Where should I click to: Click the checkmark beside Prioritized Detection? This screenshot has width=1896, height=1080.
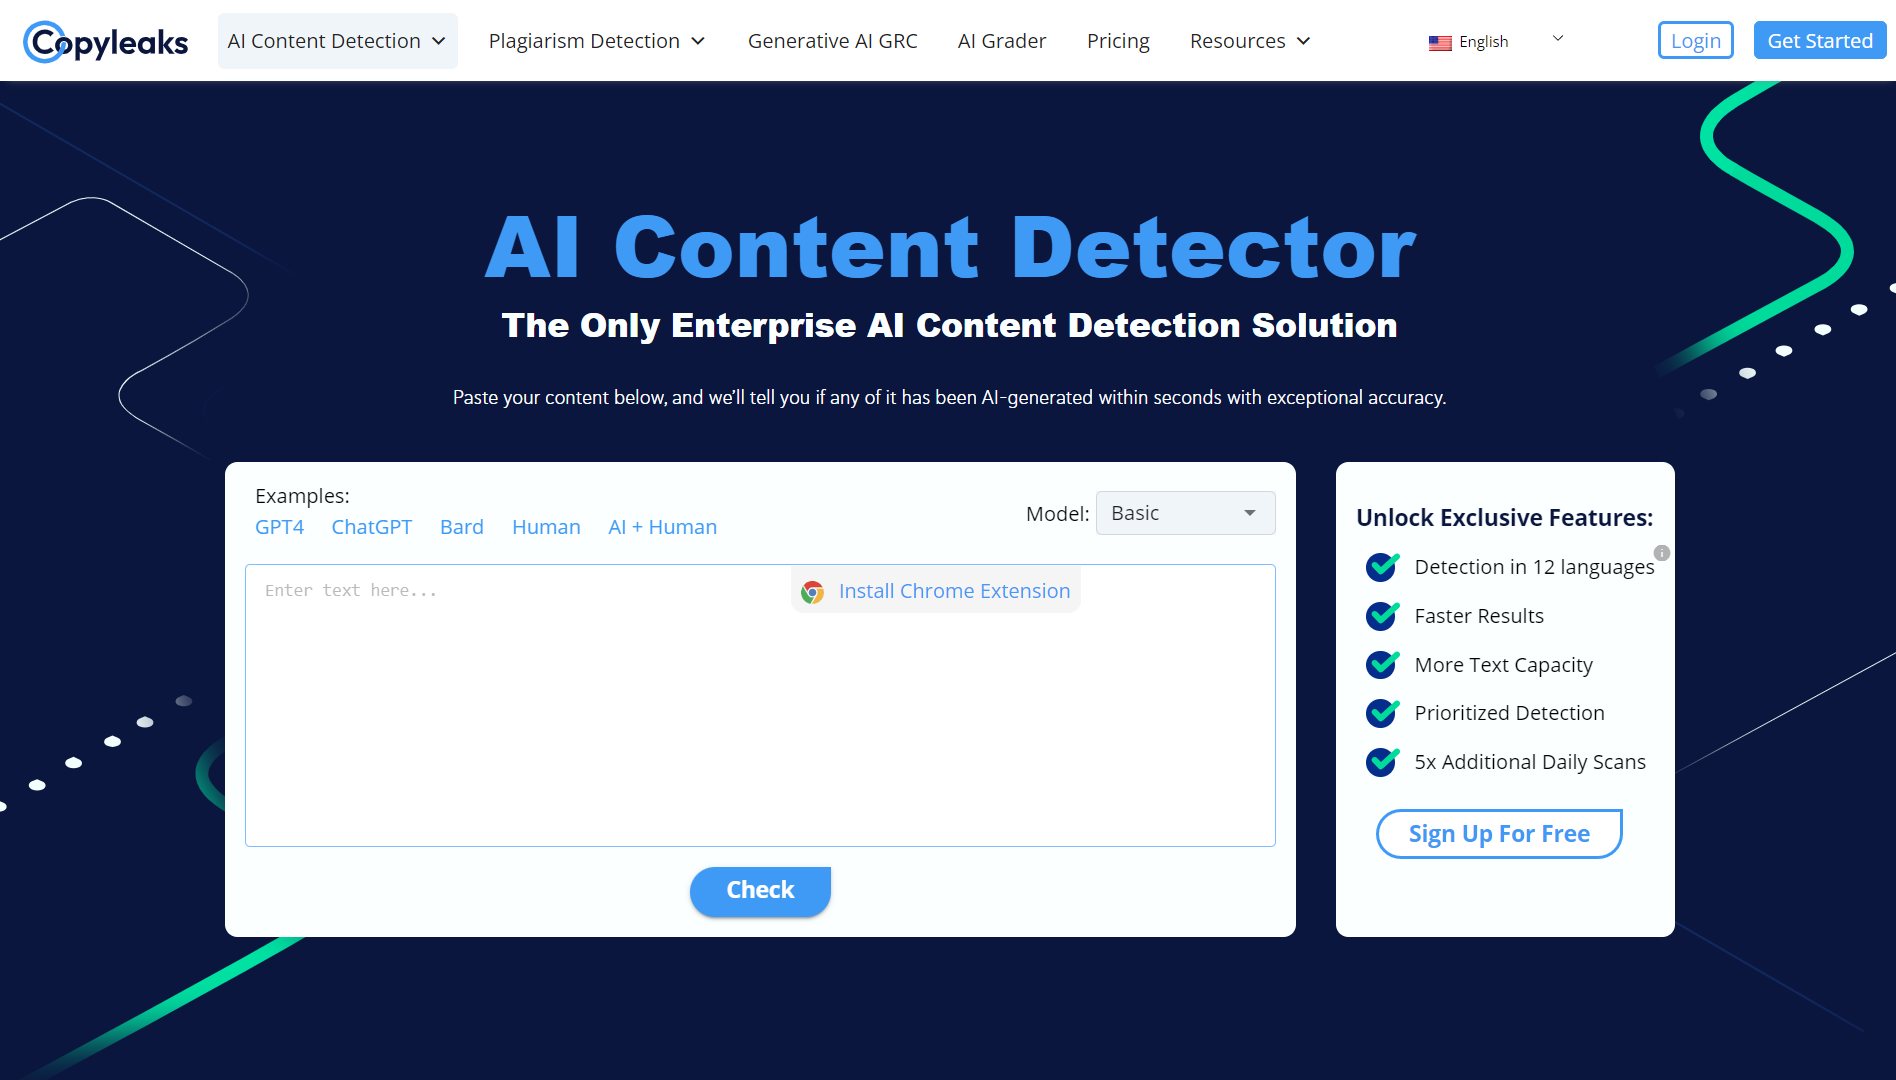[x=1383, y=712]
